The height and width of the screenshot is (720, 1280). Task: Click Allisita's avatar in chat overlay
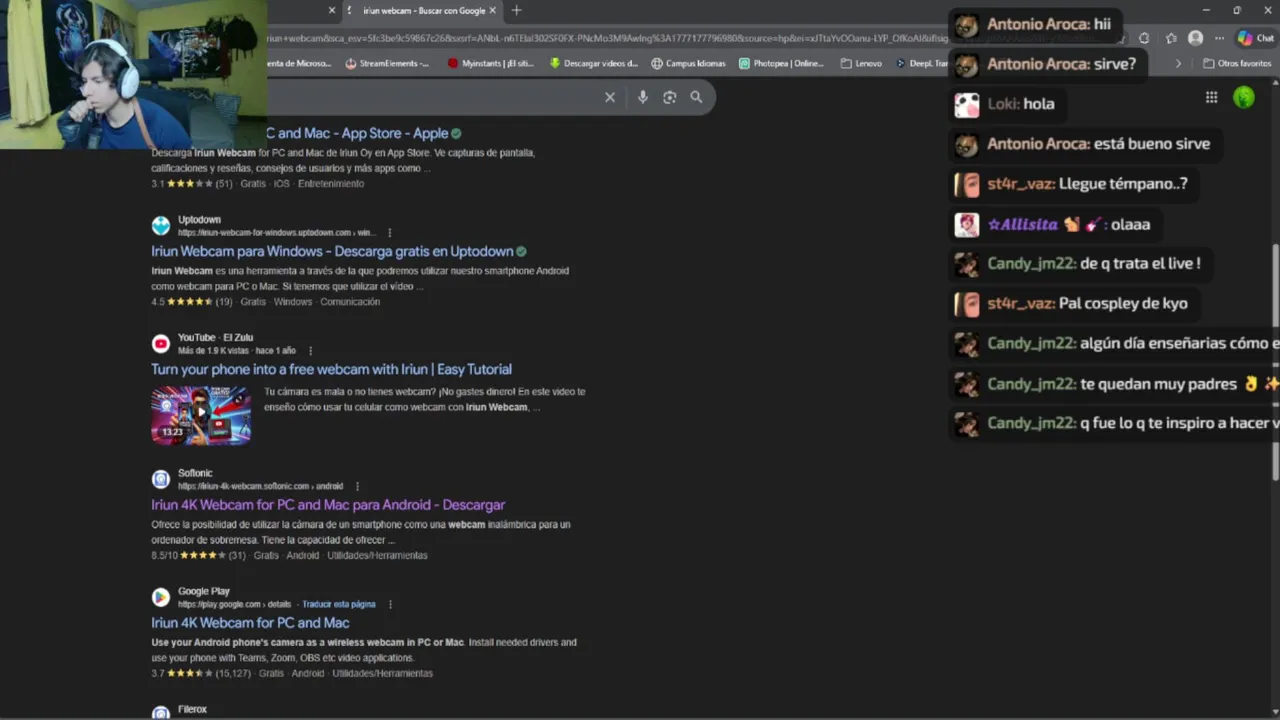(966, 224)
